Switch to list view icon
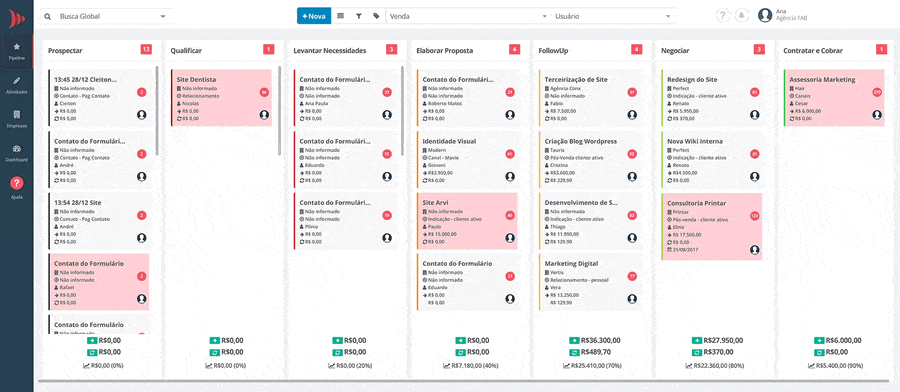The width and height of the screenshot is (900, 392). coord(340,16)
